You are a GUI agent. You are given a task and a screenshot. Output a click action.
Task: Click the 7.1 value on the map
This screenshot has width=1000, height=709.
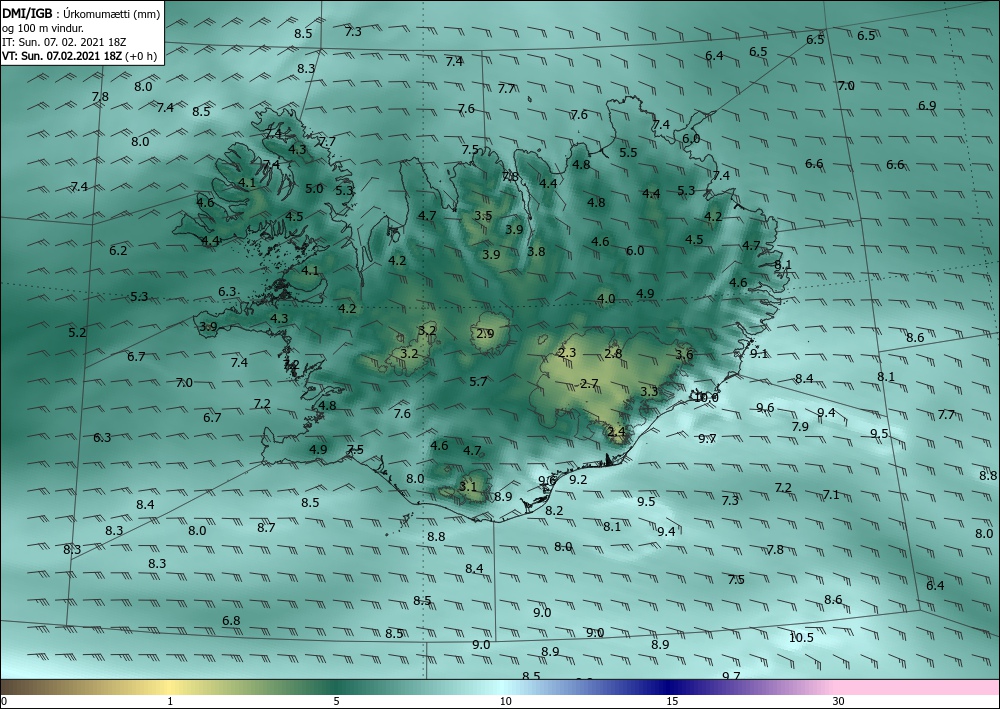click(830, 494)
